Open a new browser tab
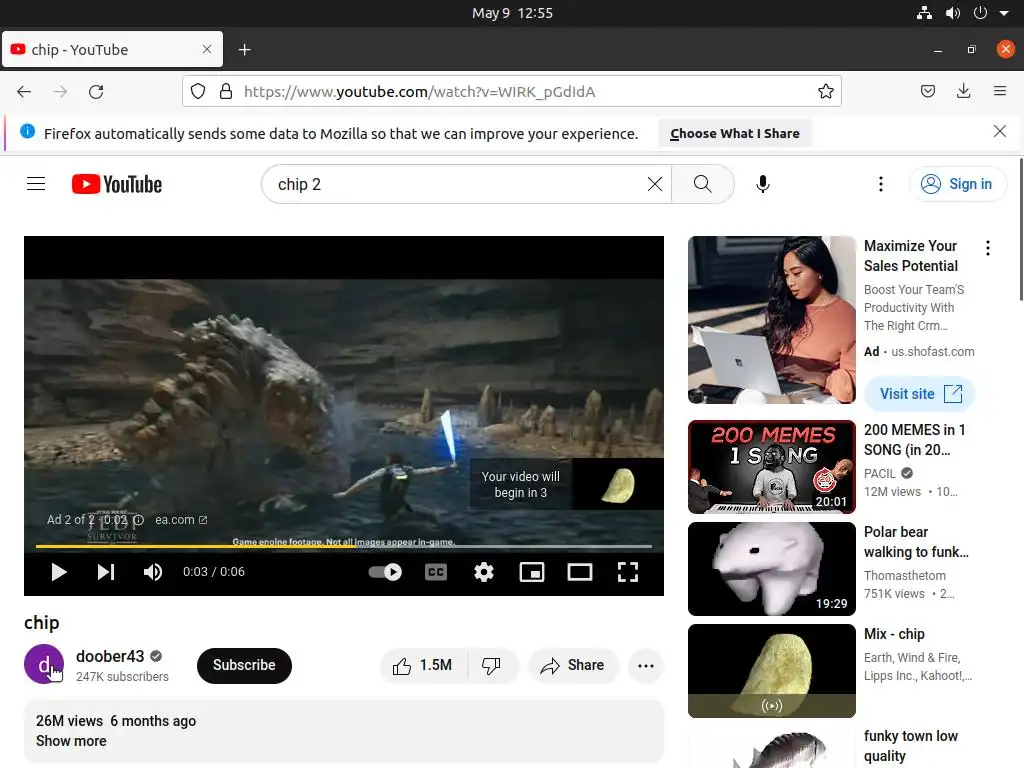 244,50
